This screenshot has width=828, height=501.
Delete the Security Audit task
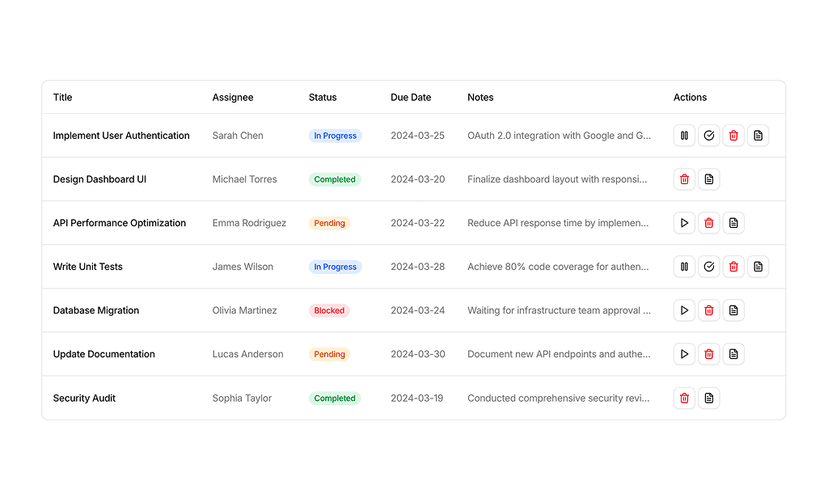684,398
